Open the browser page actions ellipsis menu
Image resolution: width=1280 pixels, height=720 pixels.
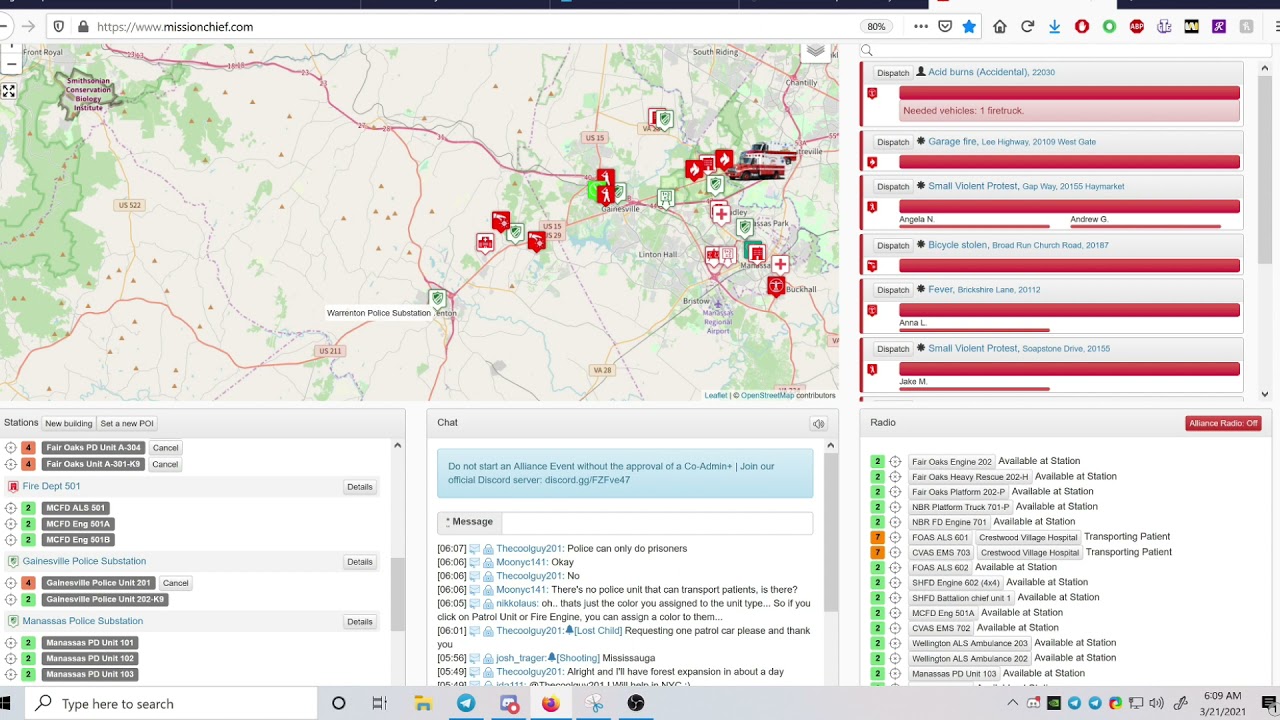coord(921,27)
